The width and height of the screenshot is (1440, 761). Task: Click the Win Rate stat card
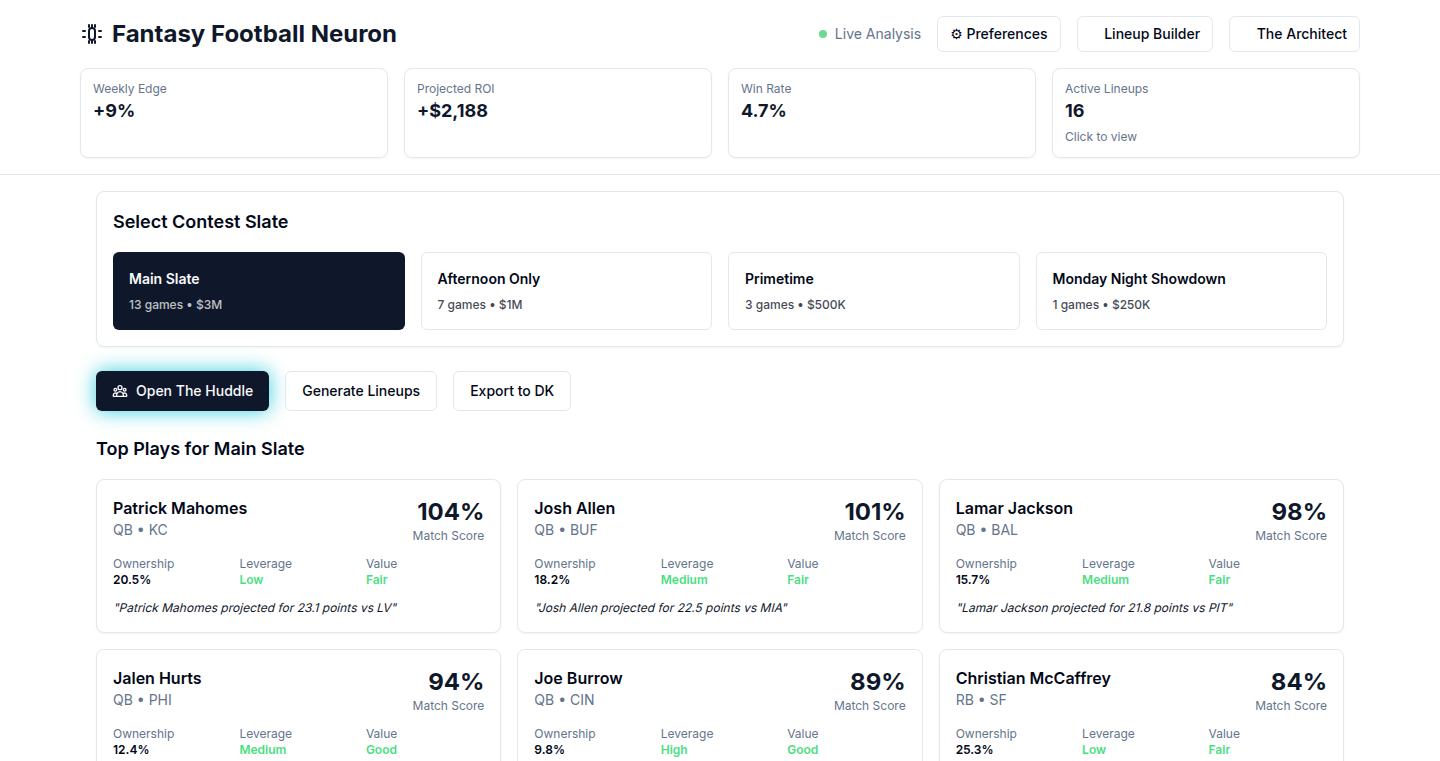point(882,113)
